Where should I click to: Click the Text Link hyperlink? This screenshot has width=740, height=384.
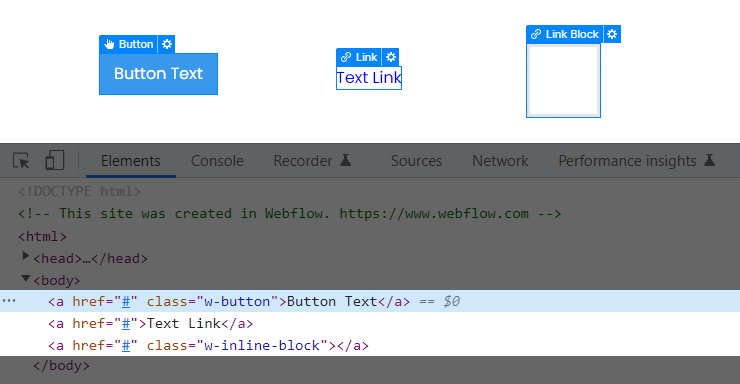pyautogui.click(x=369, y=78)
